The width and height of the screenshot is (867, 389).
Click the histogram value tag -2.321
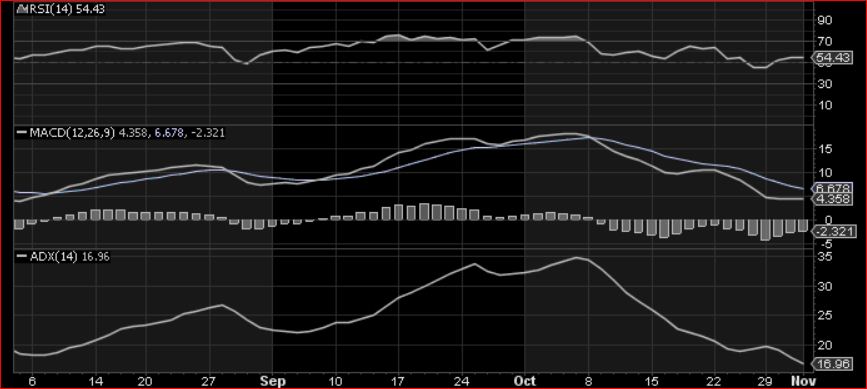pyautogui.click(x=833, y=232)
